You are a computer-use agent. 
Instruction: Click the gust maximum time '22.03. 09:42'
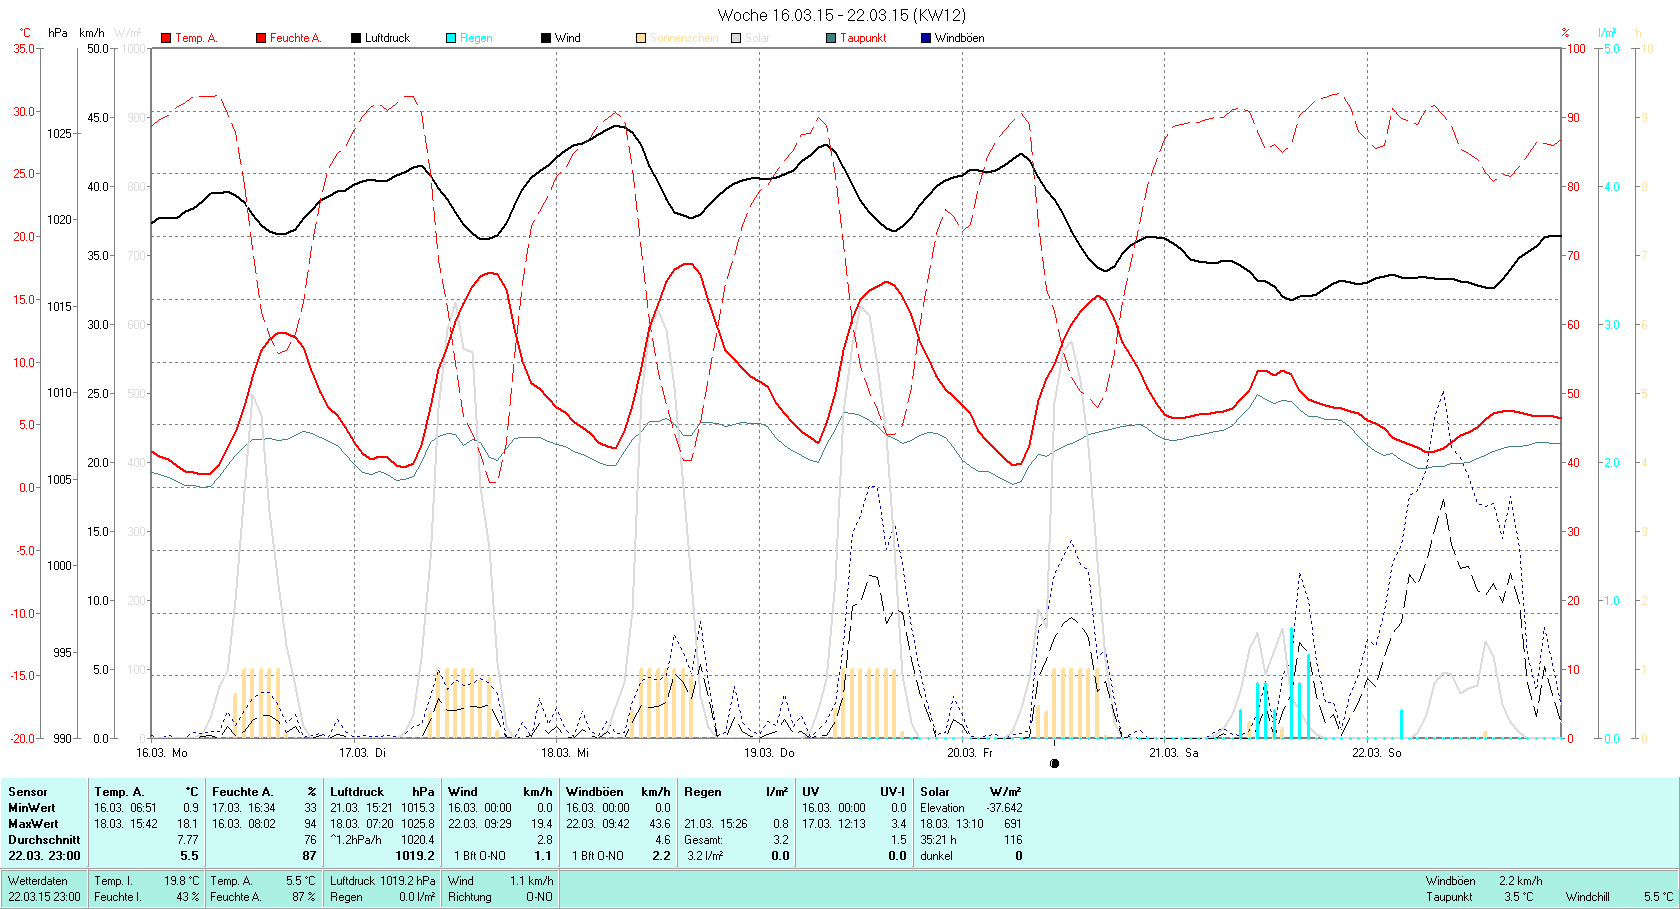pyautogui.click(x=597, y=824)
